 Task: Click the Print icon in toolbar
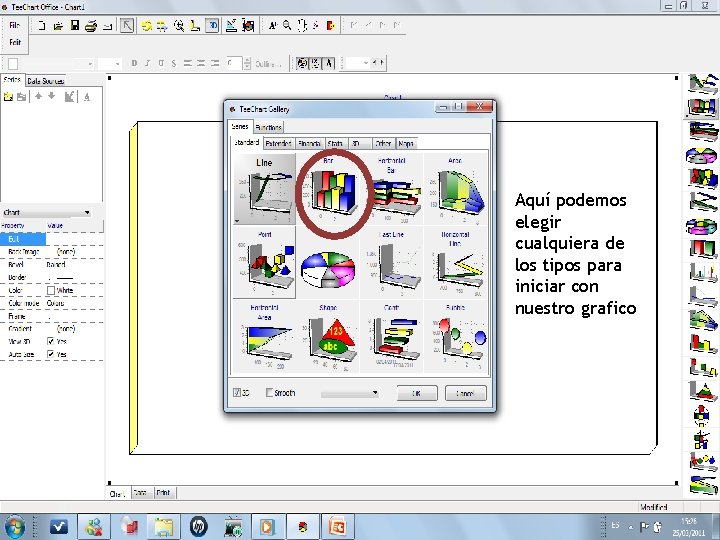(x=91, y=26)
